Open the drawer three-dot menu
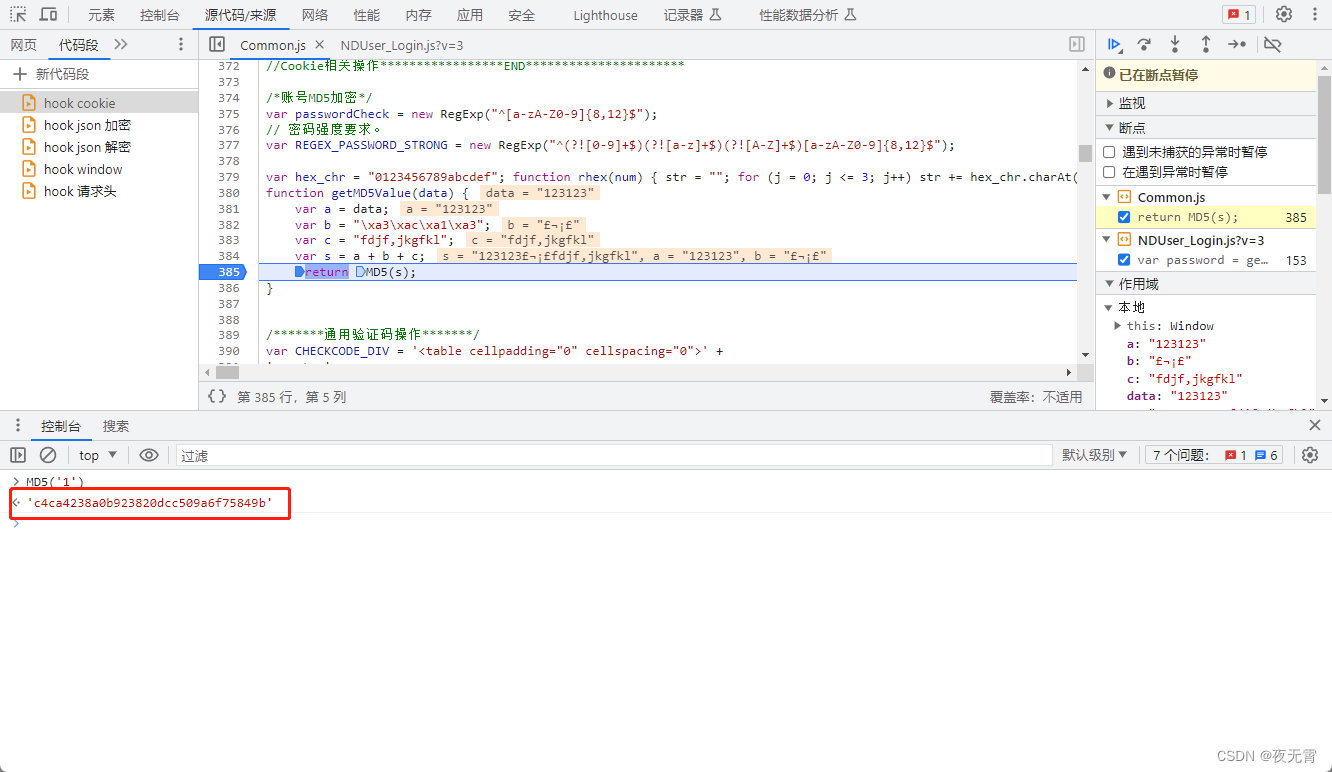Viewport: 1332px width, 772px height. pos(17,426)
